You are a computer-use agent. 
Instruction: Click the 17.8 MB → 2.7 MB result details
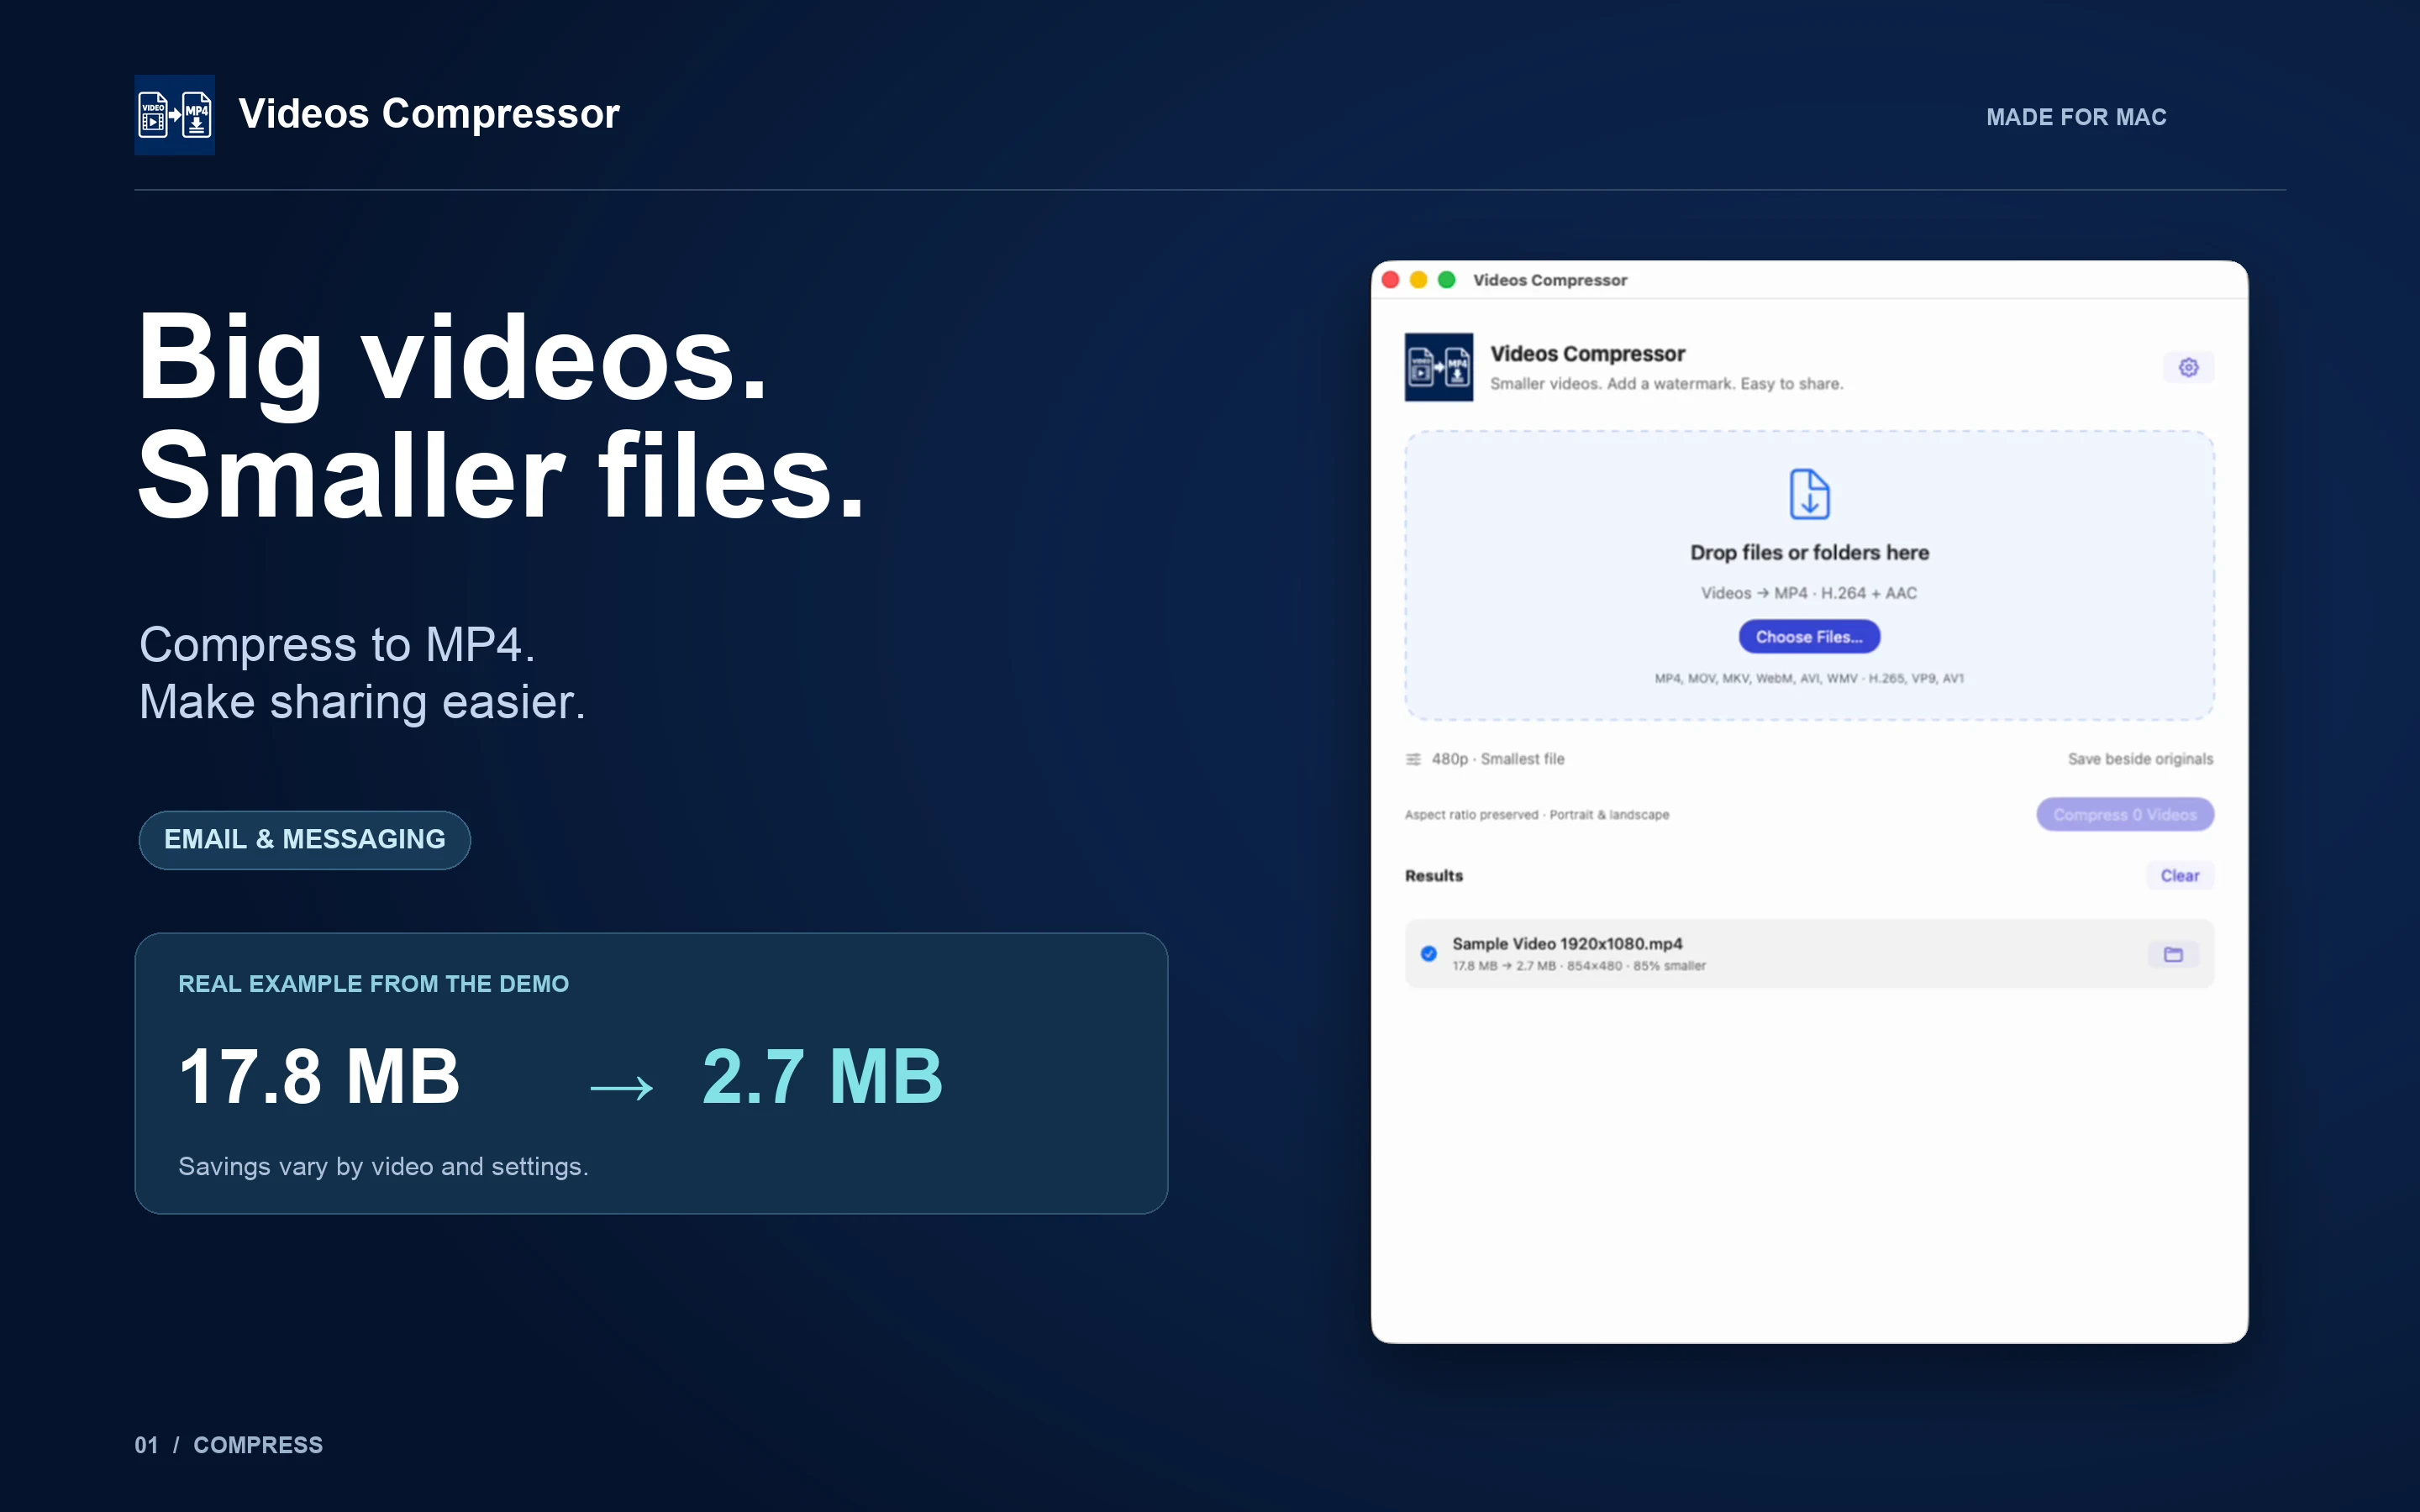(x=1579, y=966)
